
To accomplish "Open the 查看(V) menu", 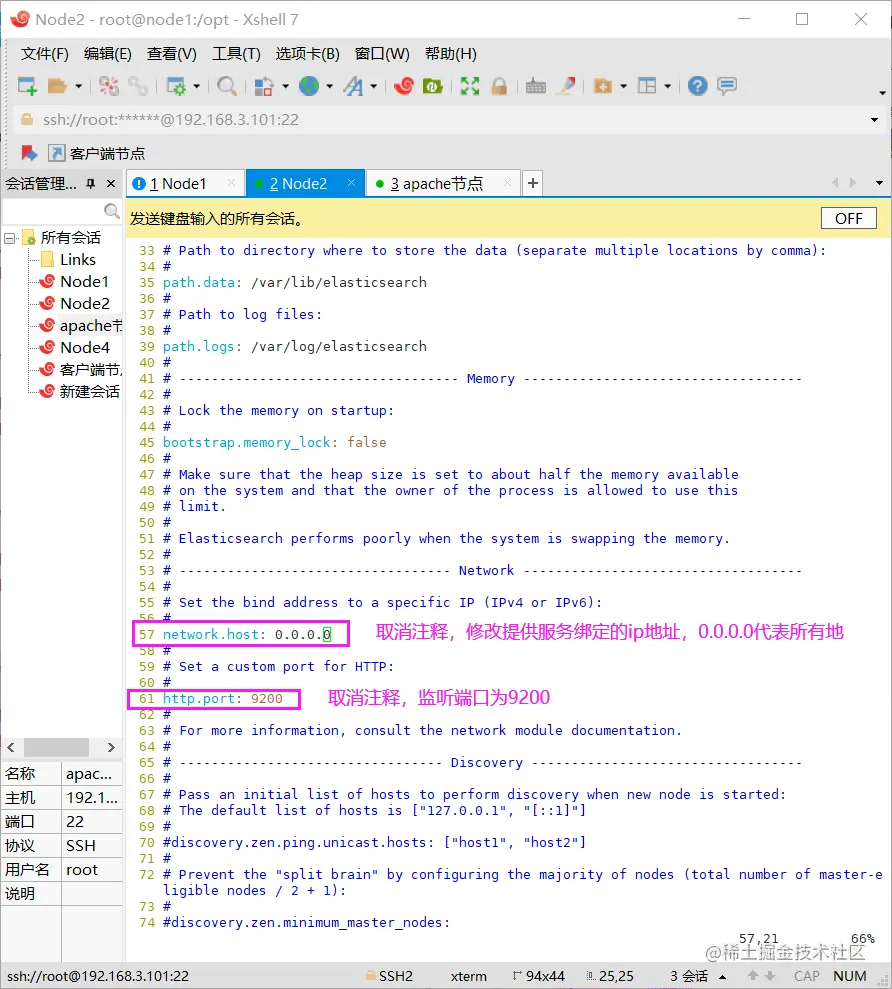I will click(172, 54).
